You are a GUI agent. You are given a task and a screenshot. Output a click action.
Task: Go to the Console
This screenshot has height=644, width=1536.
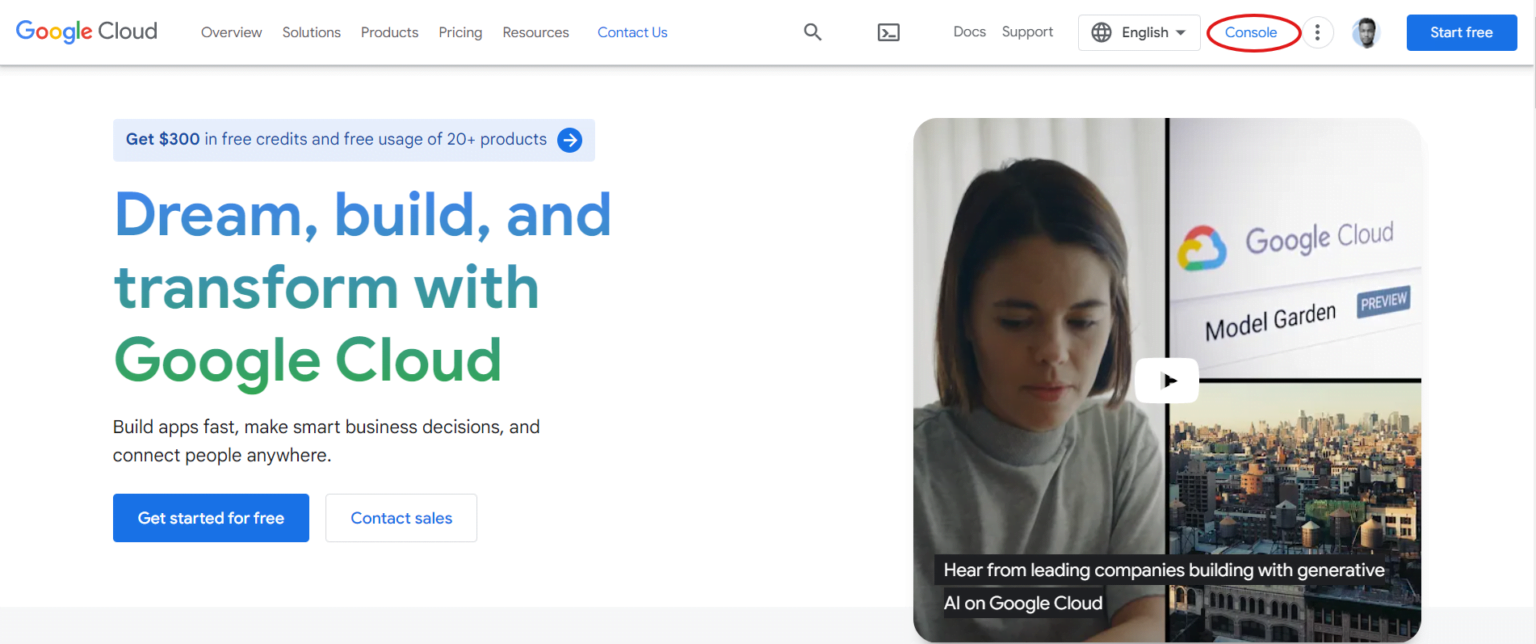pyautogui.click(x=1253, y=31)
